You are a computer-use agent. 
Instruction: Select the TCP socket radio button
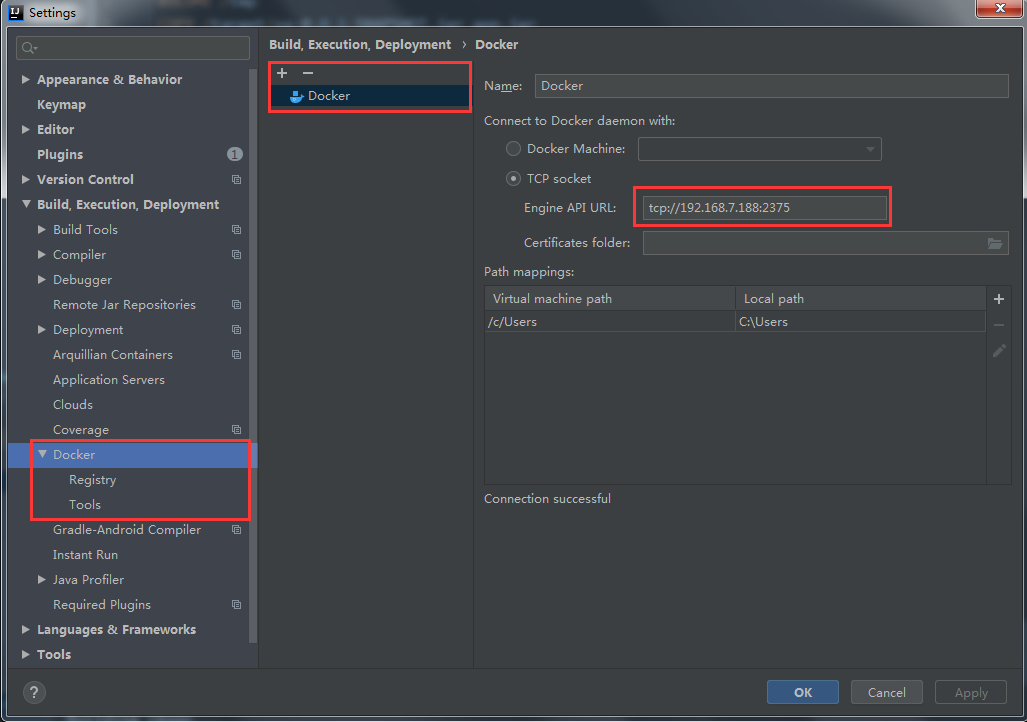[x=514, y=179]
